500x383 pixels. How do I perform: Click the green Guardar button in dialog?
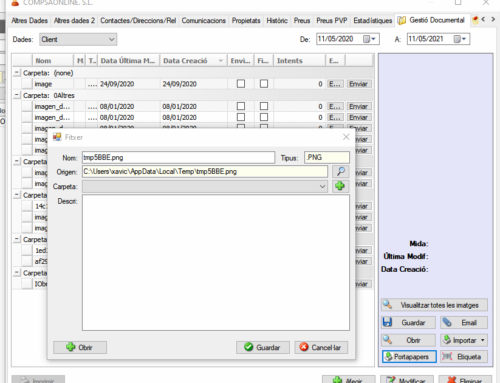coord(263,347)
